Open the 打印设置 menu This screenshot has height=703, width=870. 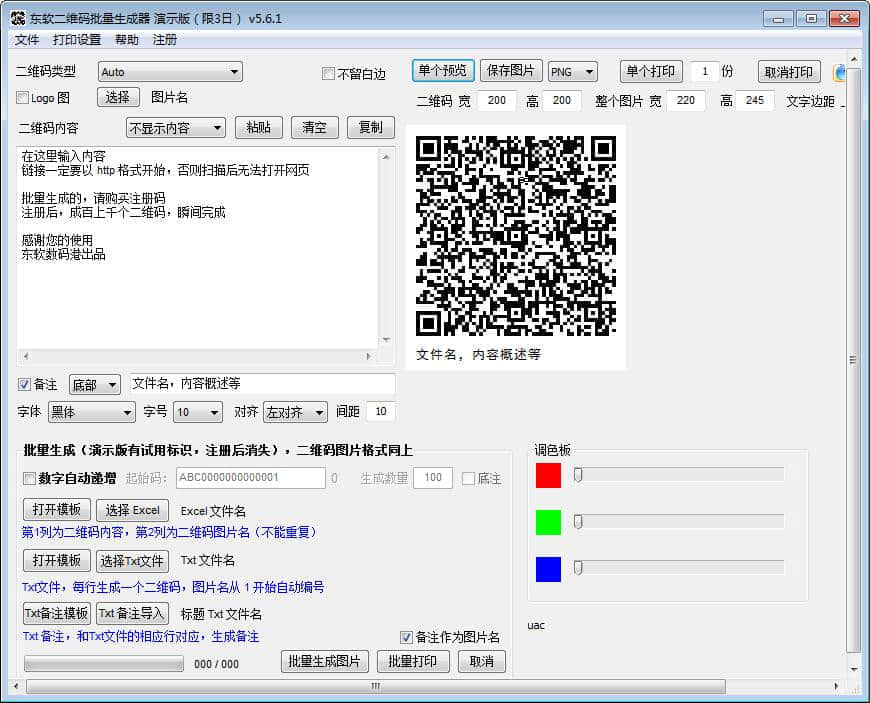pyautogui.click(x=77, y=40)
